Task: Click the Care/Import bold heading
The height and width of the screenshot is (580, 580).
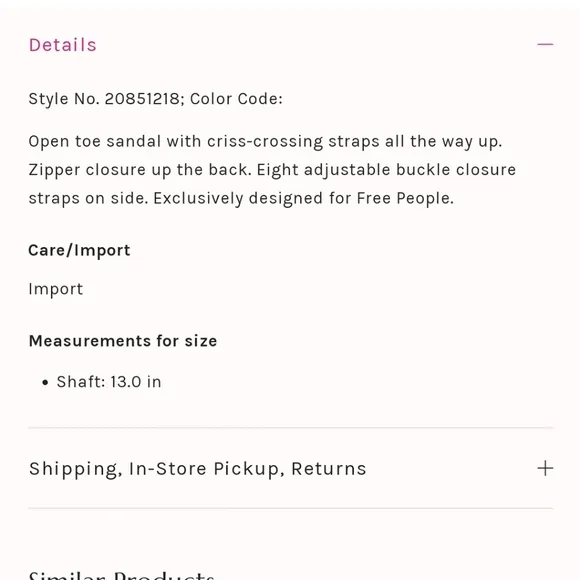Action: coord(79,250)
